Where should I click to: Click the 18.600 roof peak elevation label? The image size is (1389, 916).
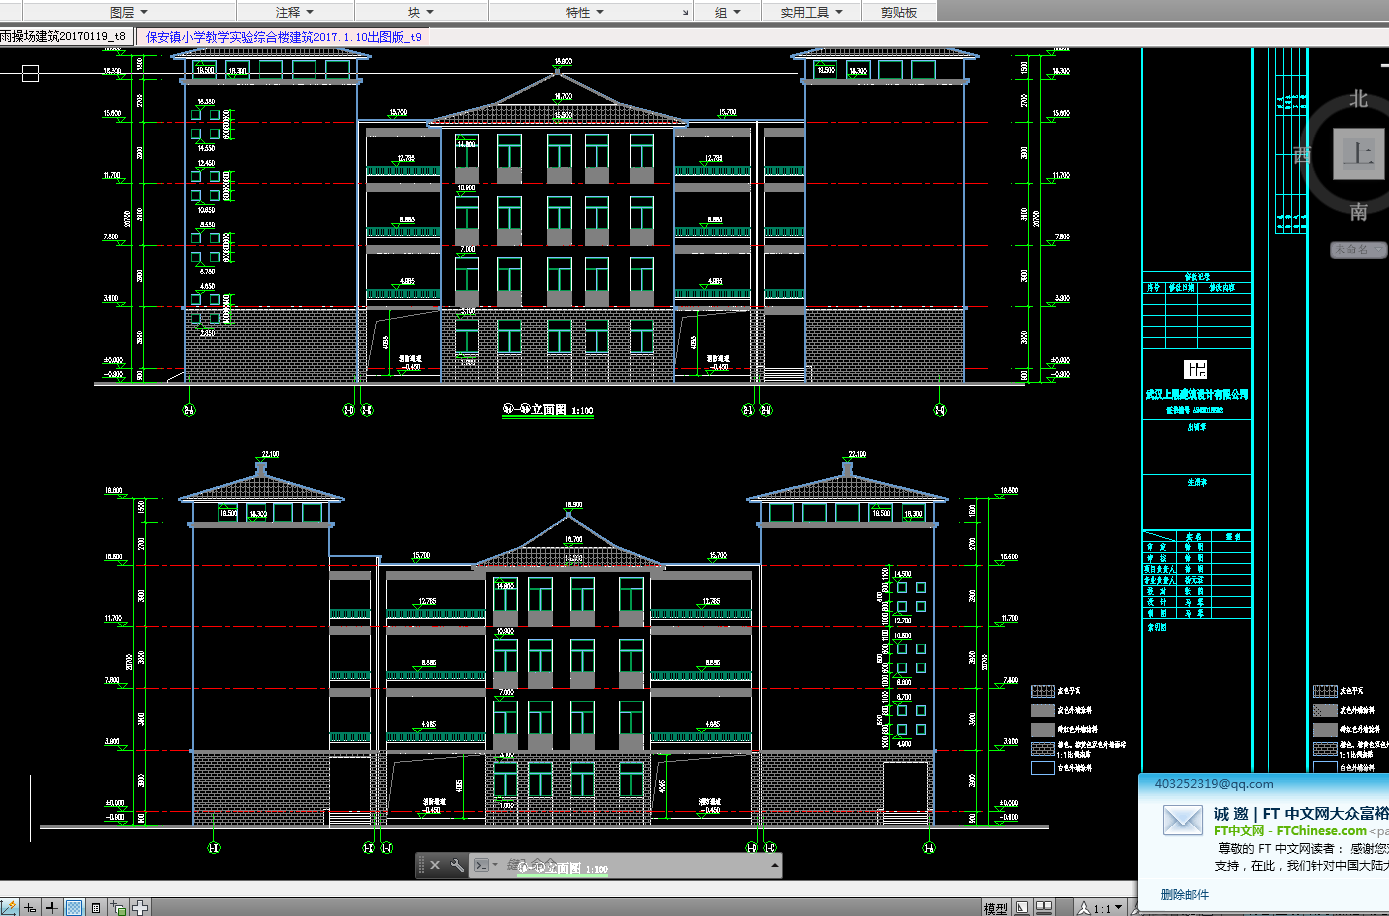tap(563, 62)
